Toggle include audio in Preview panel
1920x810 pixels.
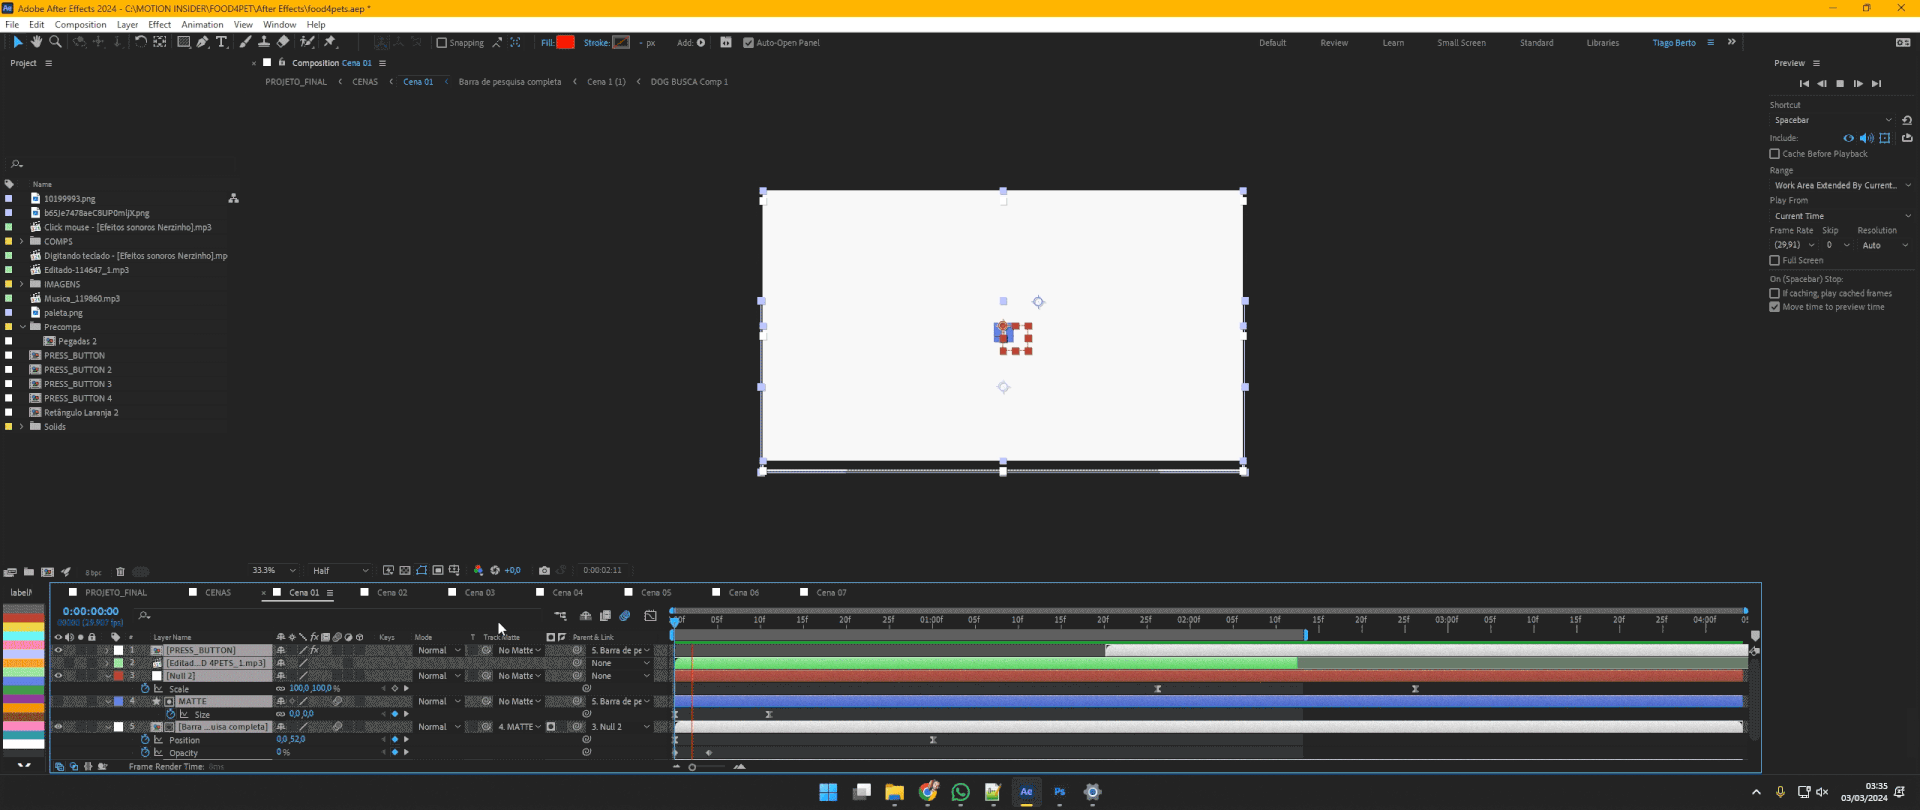(x=1866, y=138)
